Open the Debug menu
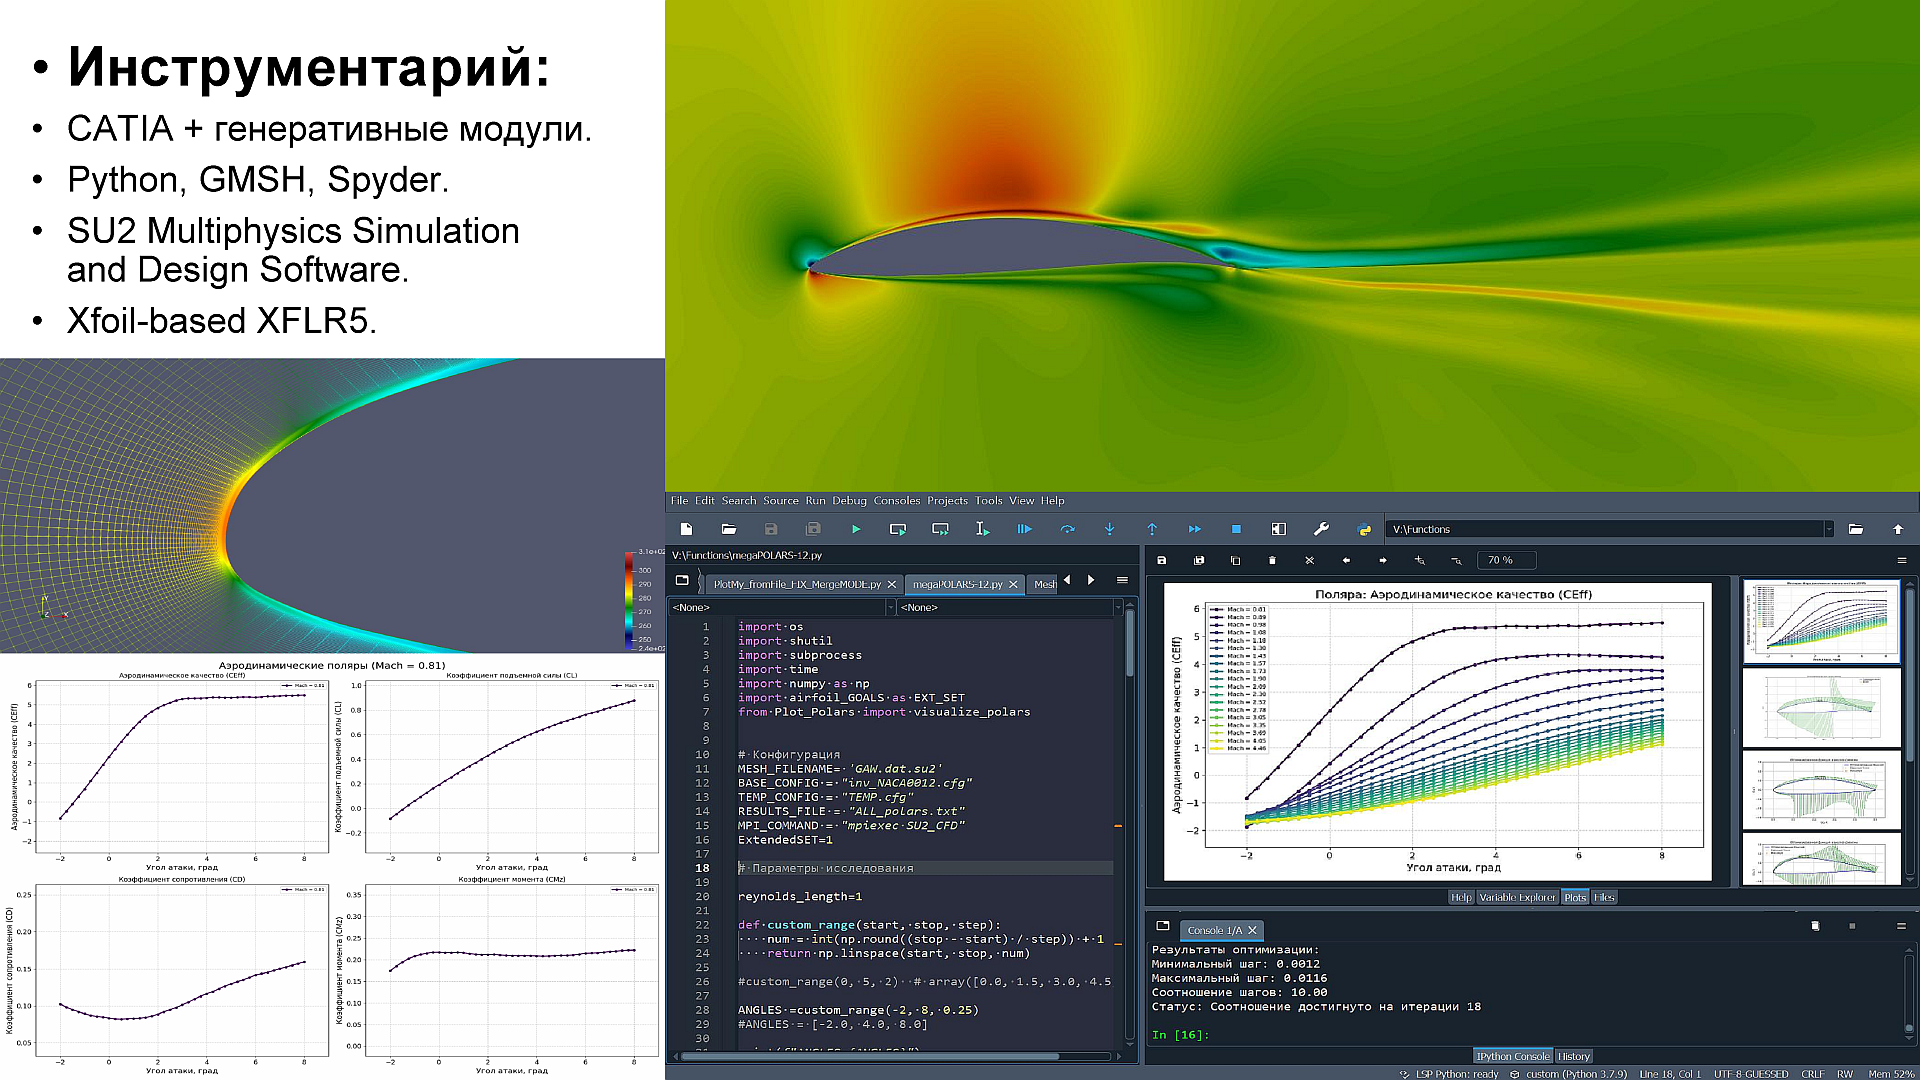The width and height of the screenshot is (1920, 1080). (849, 500)
